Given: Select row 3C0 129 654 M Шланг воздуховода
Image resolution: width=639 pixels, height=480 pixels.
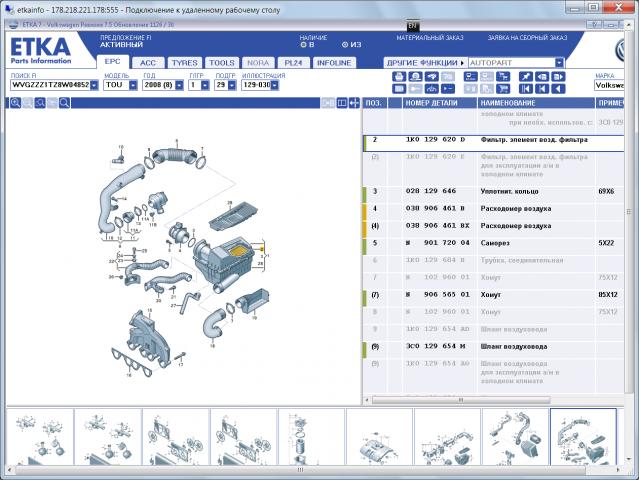Looking at the screenshot, I should coord(493,350).
